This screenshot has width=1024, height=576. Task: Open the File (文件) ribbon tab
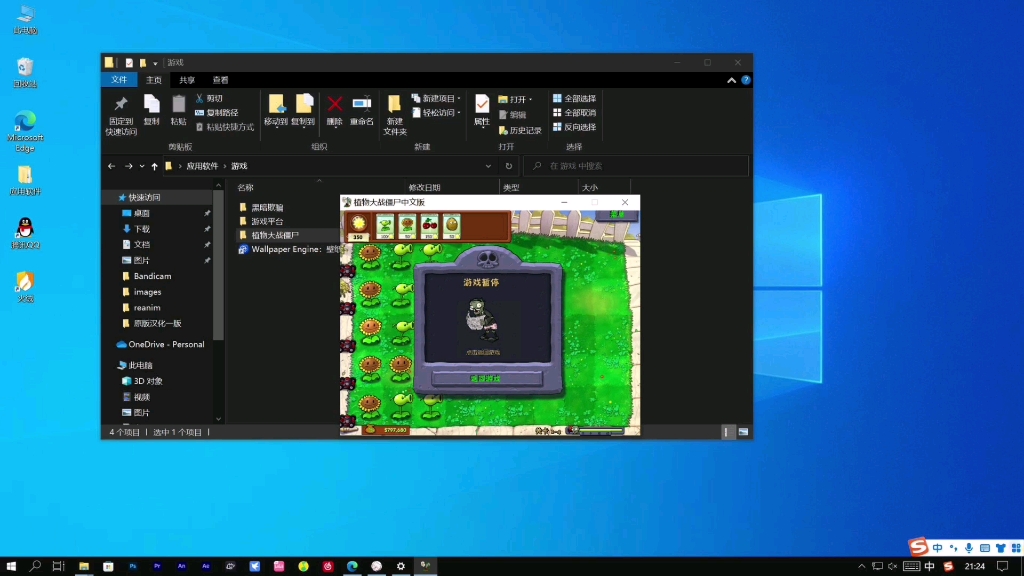[119, 80]
